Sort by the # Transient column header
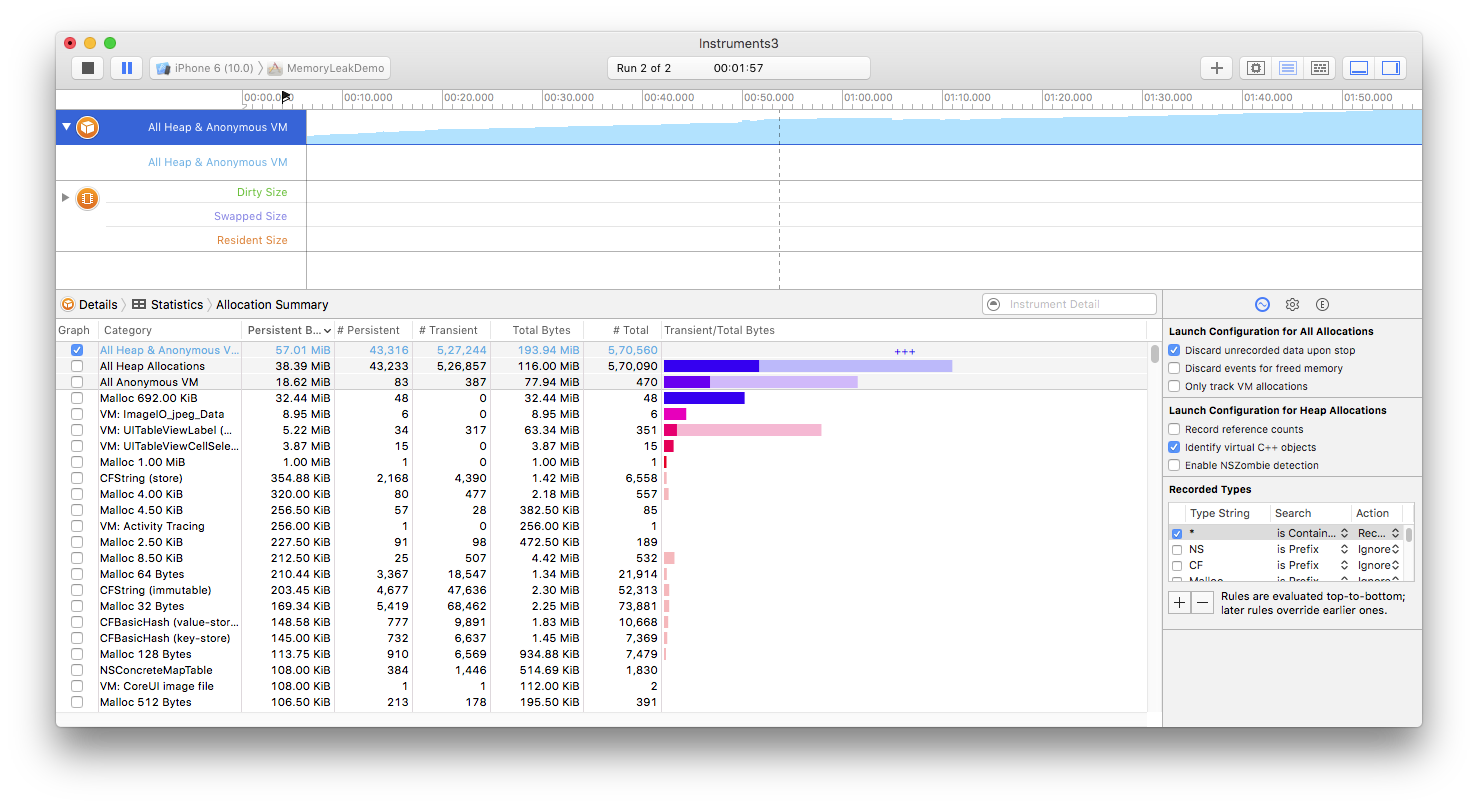This screenshot has height=807, width=1478. coord(451,330)
